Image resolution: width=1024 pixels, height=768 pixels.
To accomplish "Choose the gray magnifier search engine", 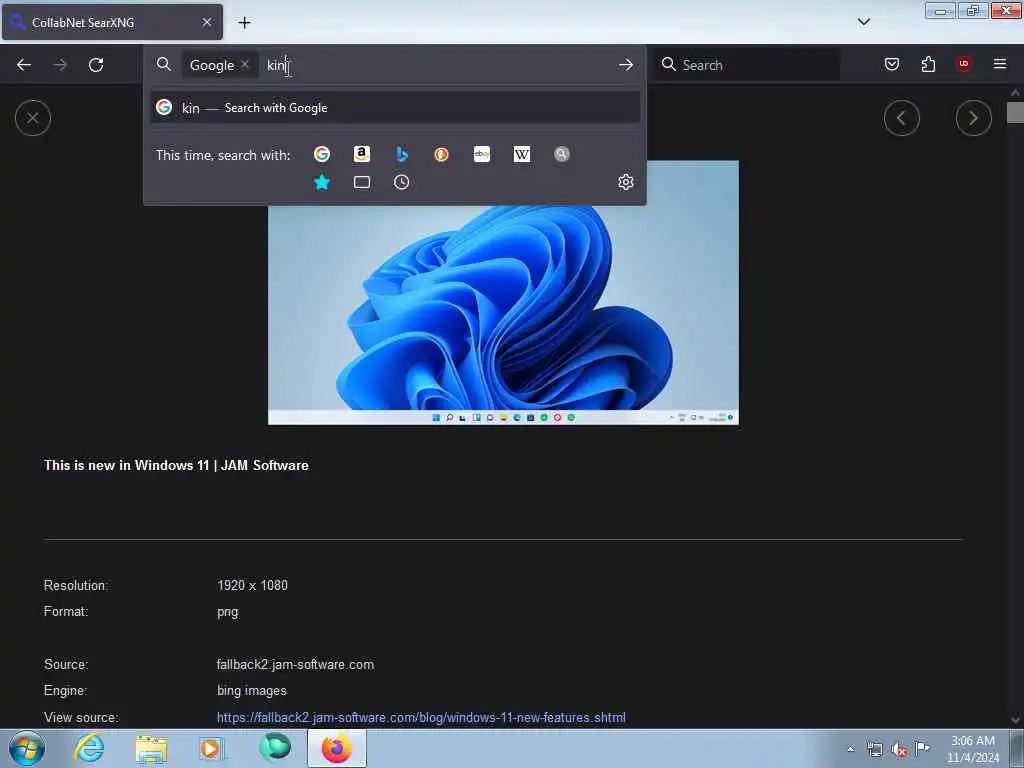I will (x=562, y=154).
